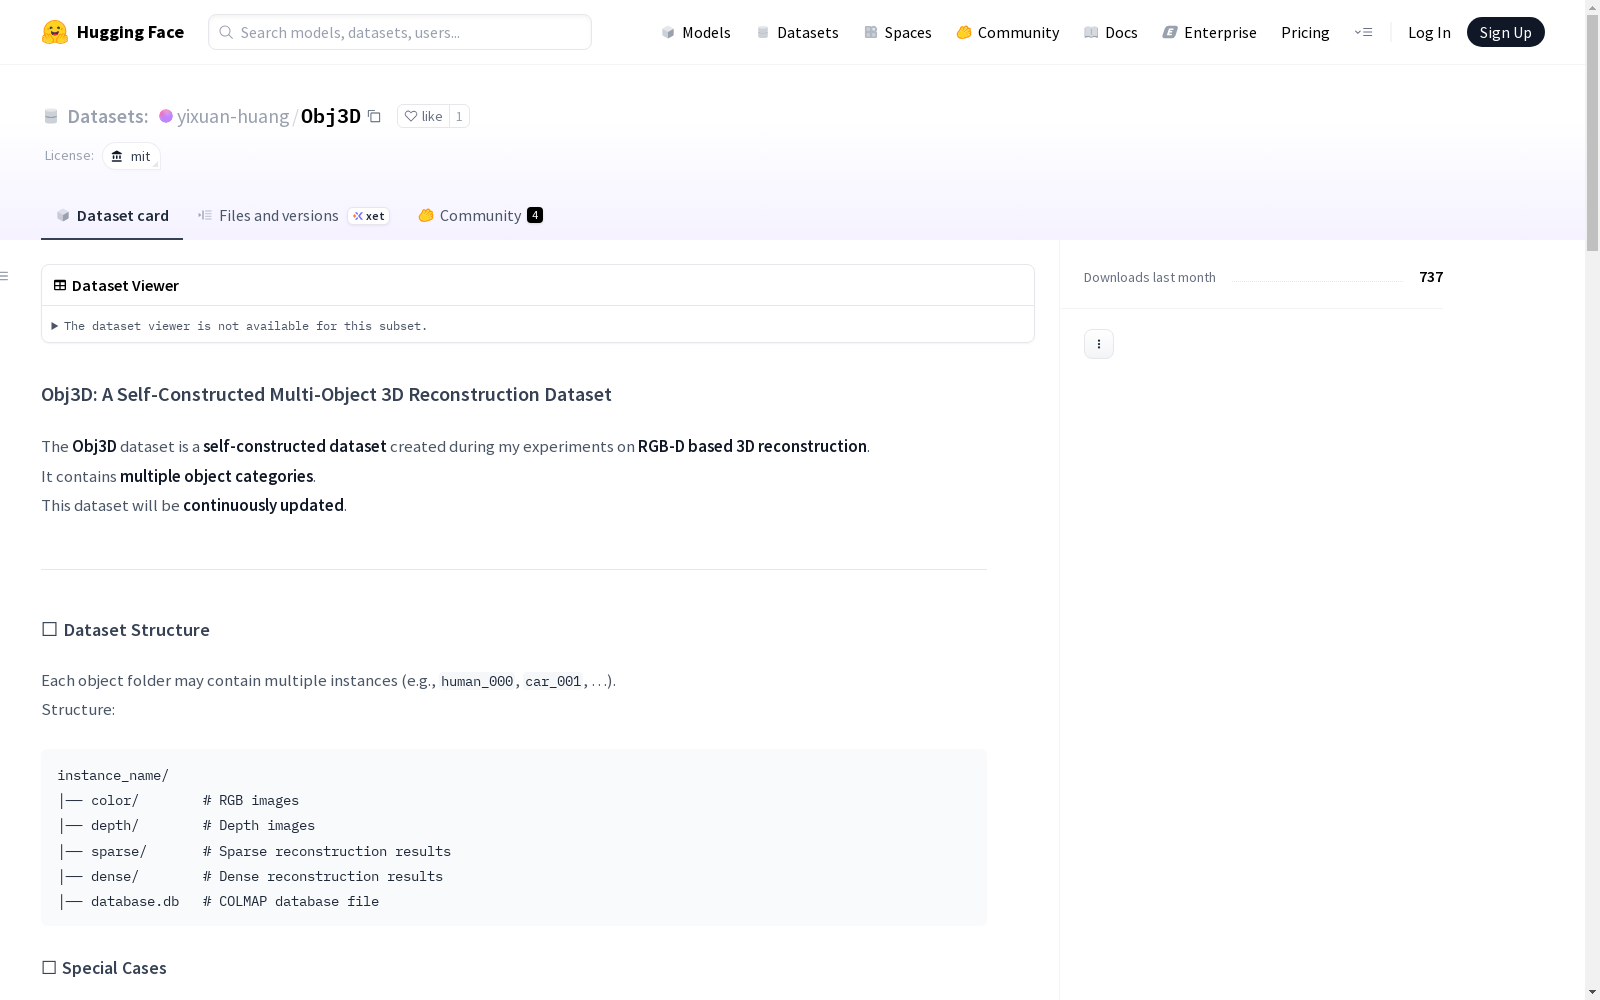The height and width of the screenshot is (1000, 1600).
Task: Select the Dataset card tab
Action: 112,215
